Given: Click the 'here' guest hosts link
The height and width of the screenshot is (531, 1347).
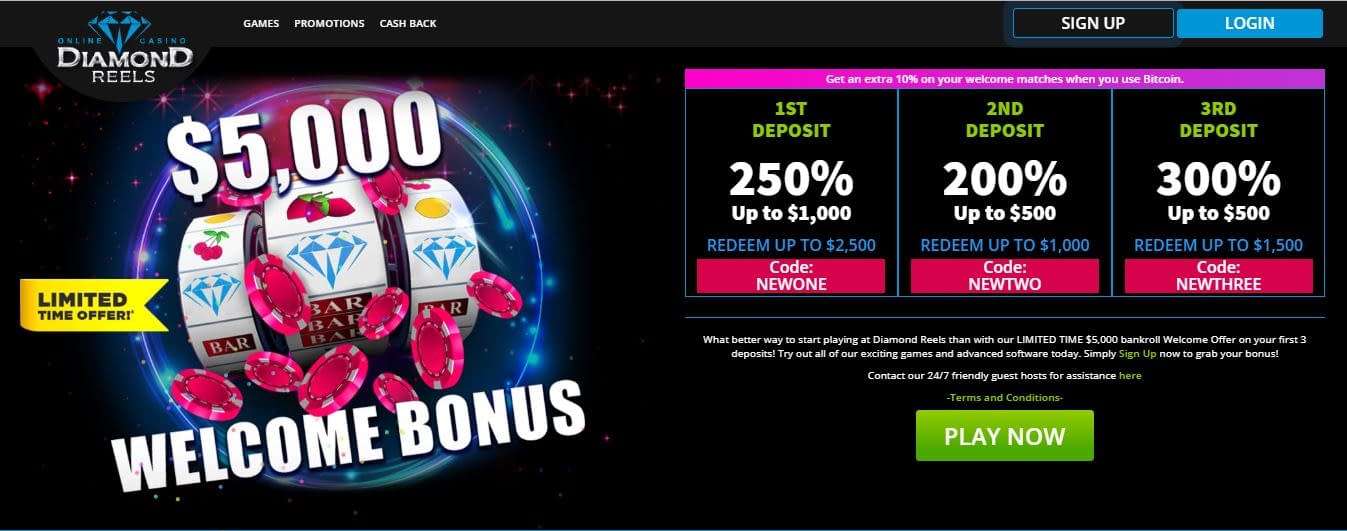Looking at the screenshot, I should click(1130, 376).
